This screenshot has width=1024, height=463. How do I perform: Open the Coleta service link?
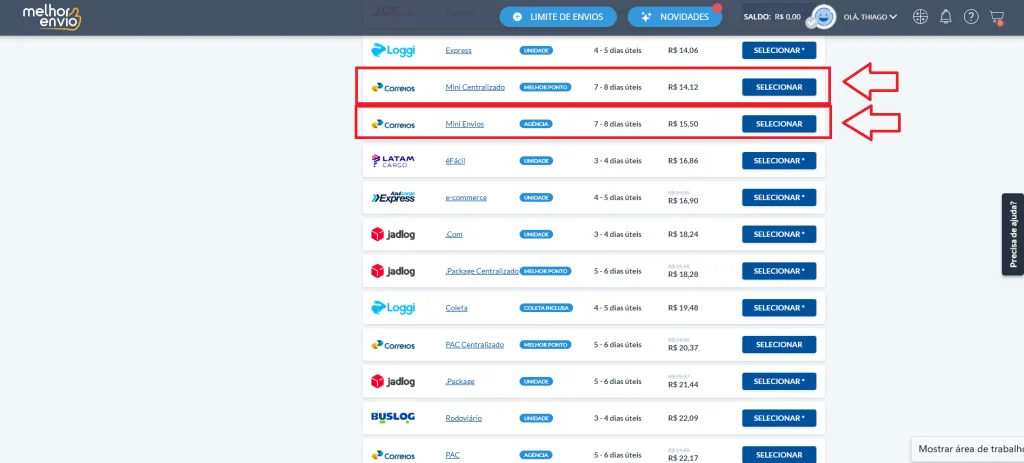456,308
